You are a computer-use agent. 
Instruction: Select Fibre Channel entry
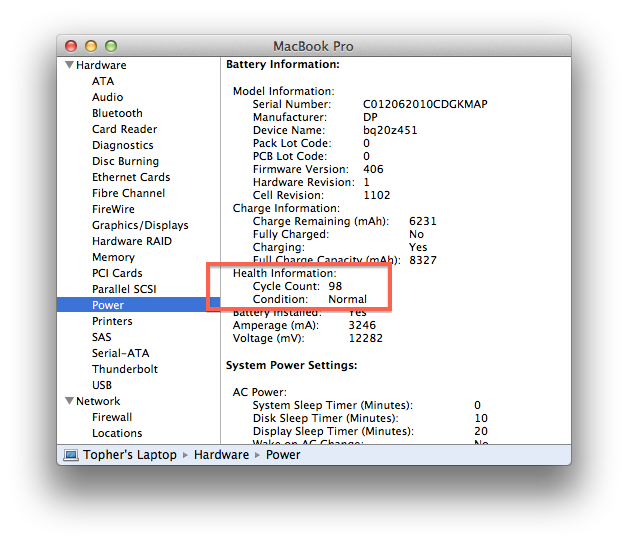coord(128,193)
